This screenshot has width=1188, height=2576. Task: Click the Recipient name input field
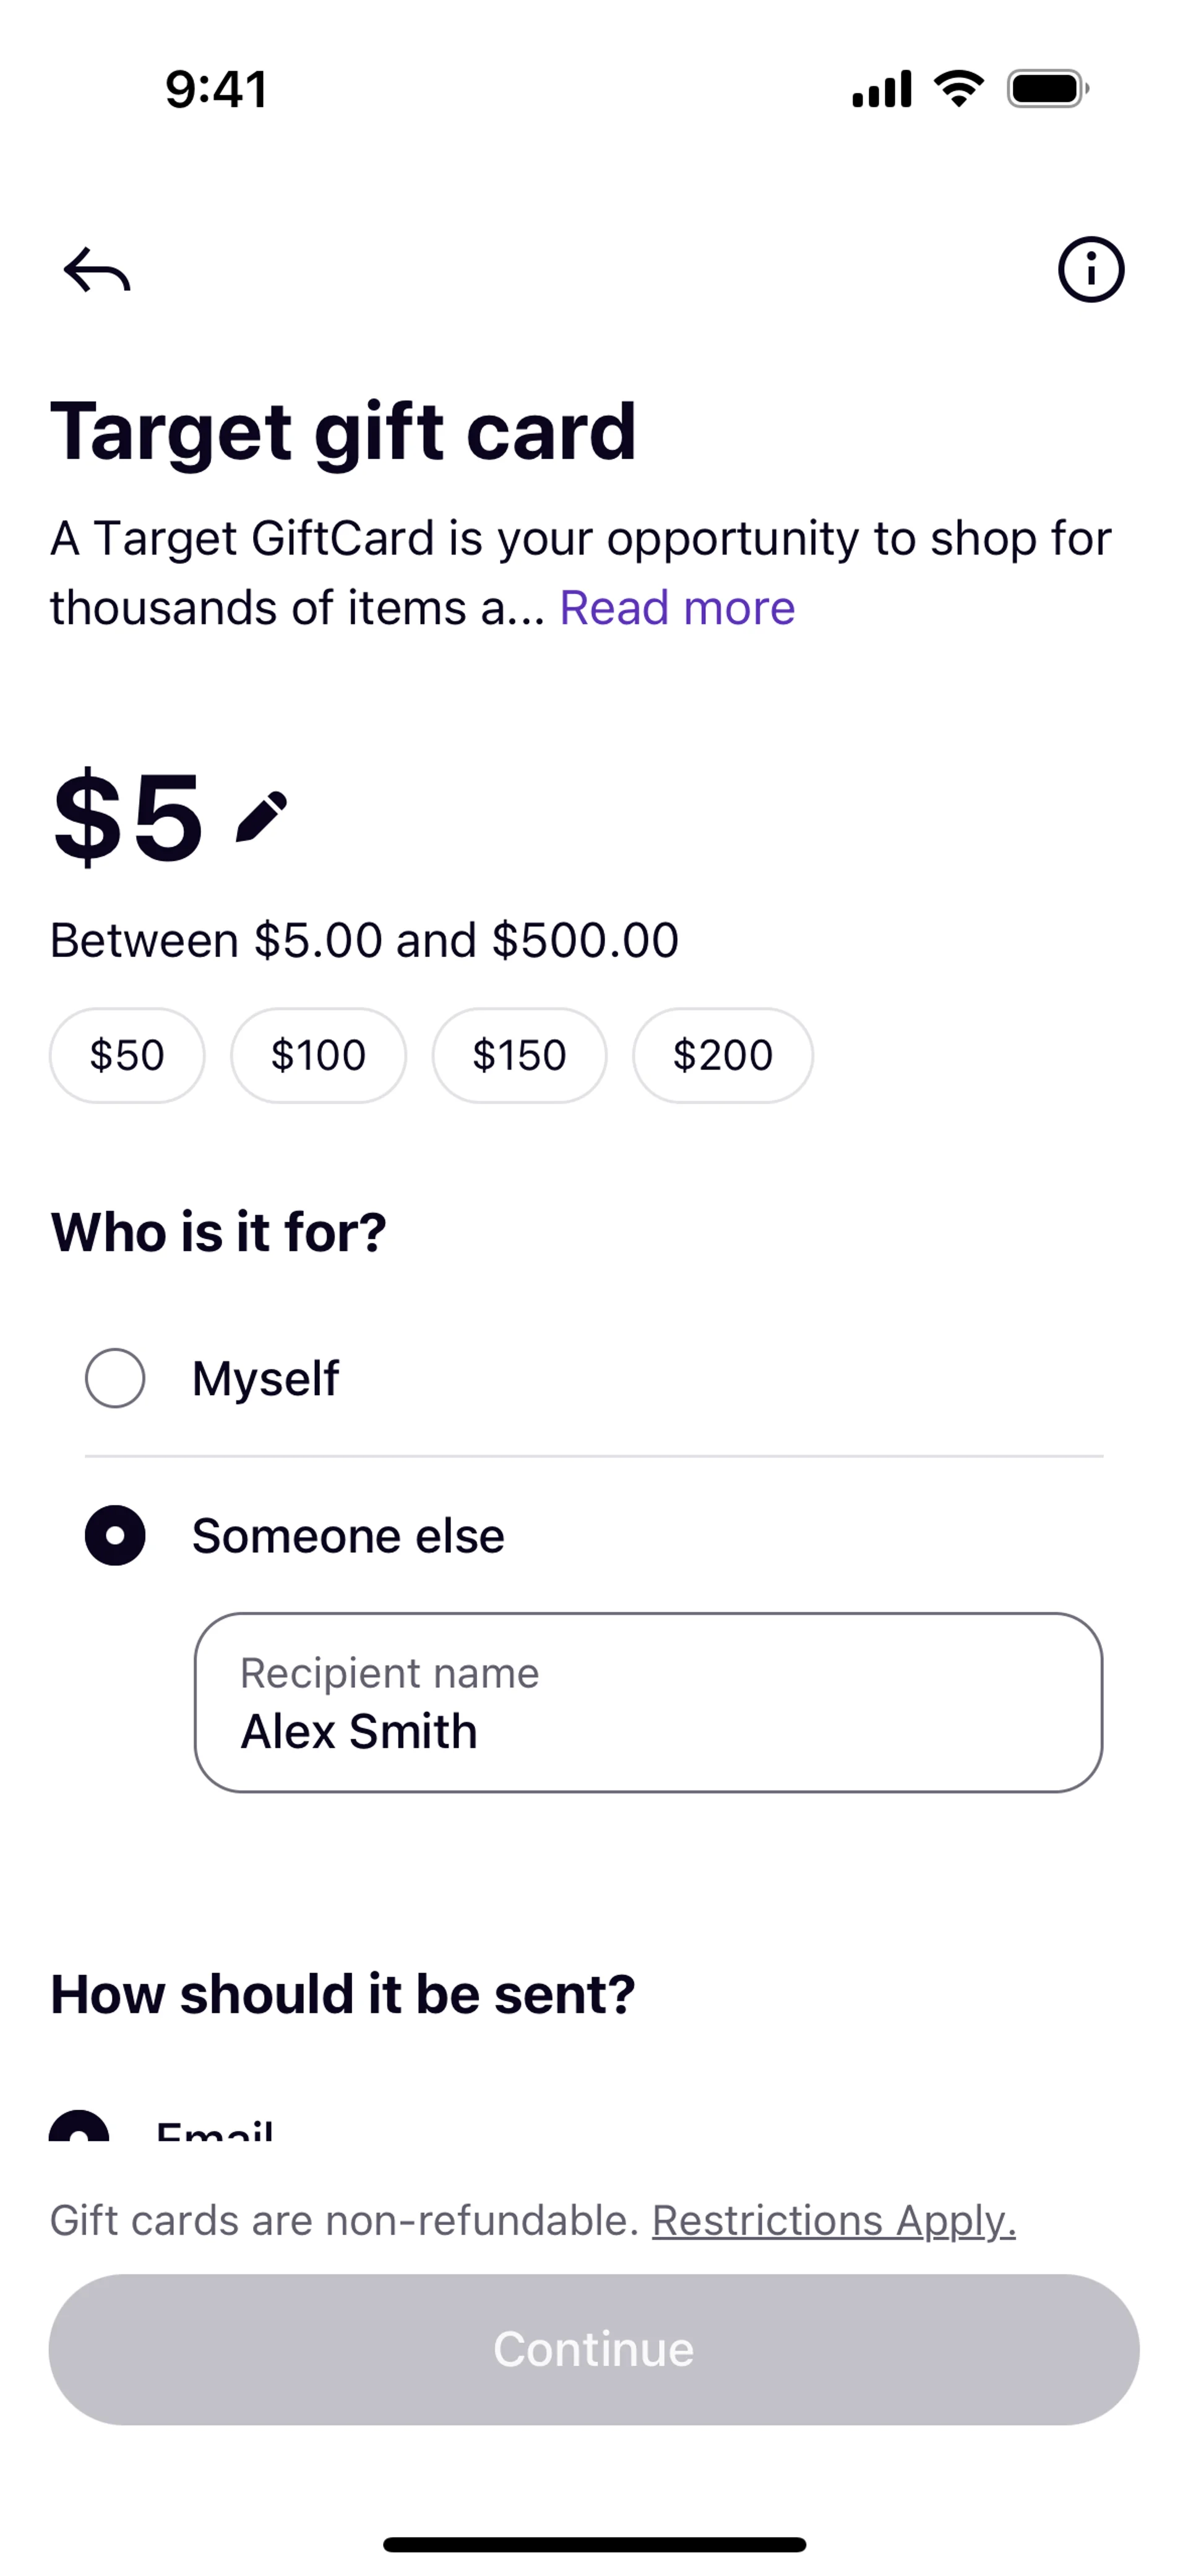[x=648, y=1703]
